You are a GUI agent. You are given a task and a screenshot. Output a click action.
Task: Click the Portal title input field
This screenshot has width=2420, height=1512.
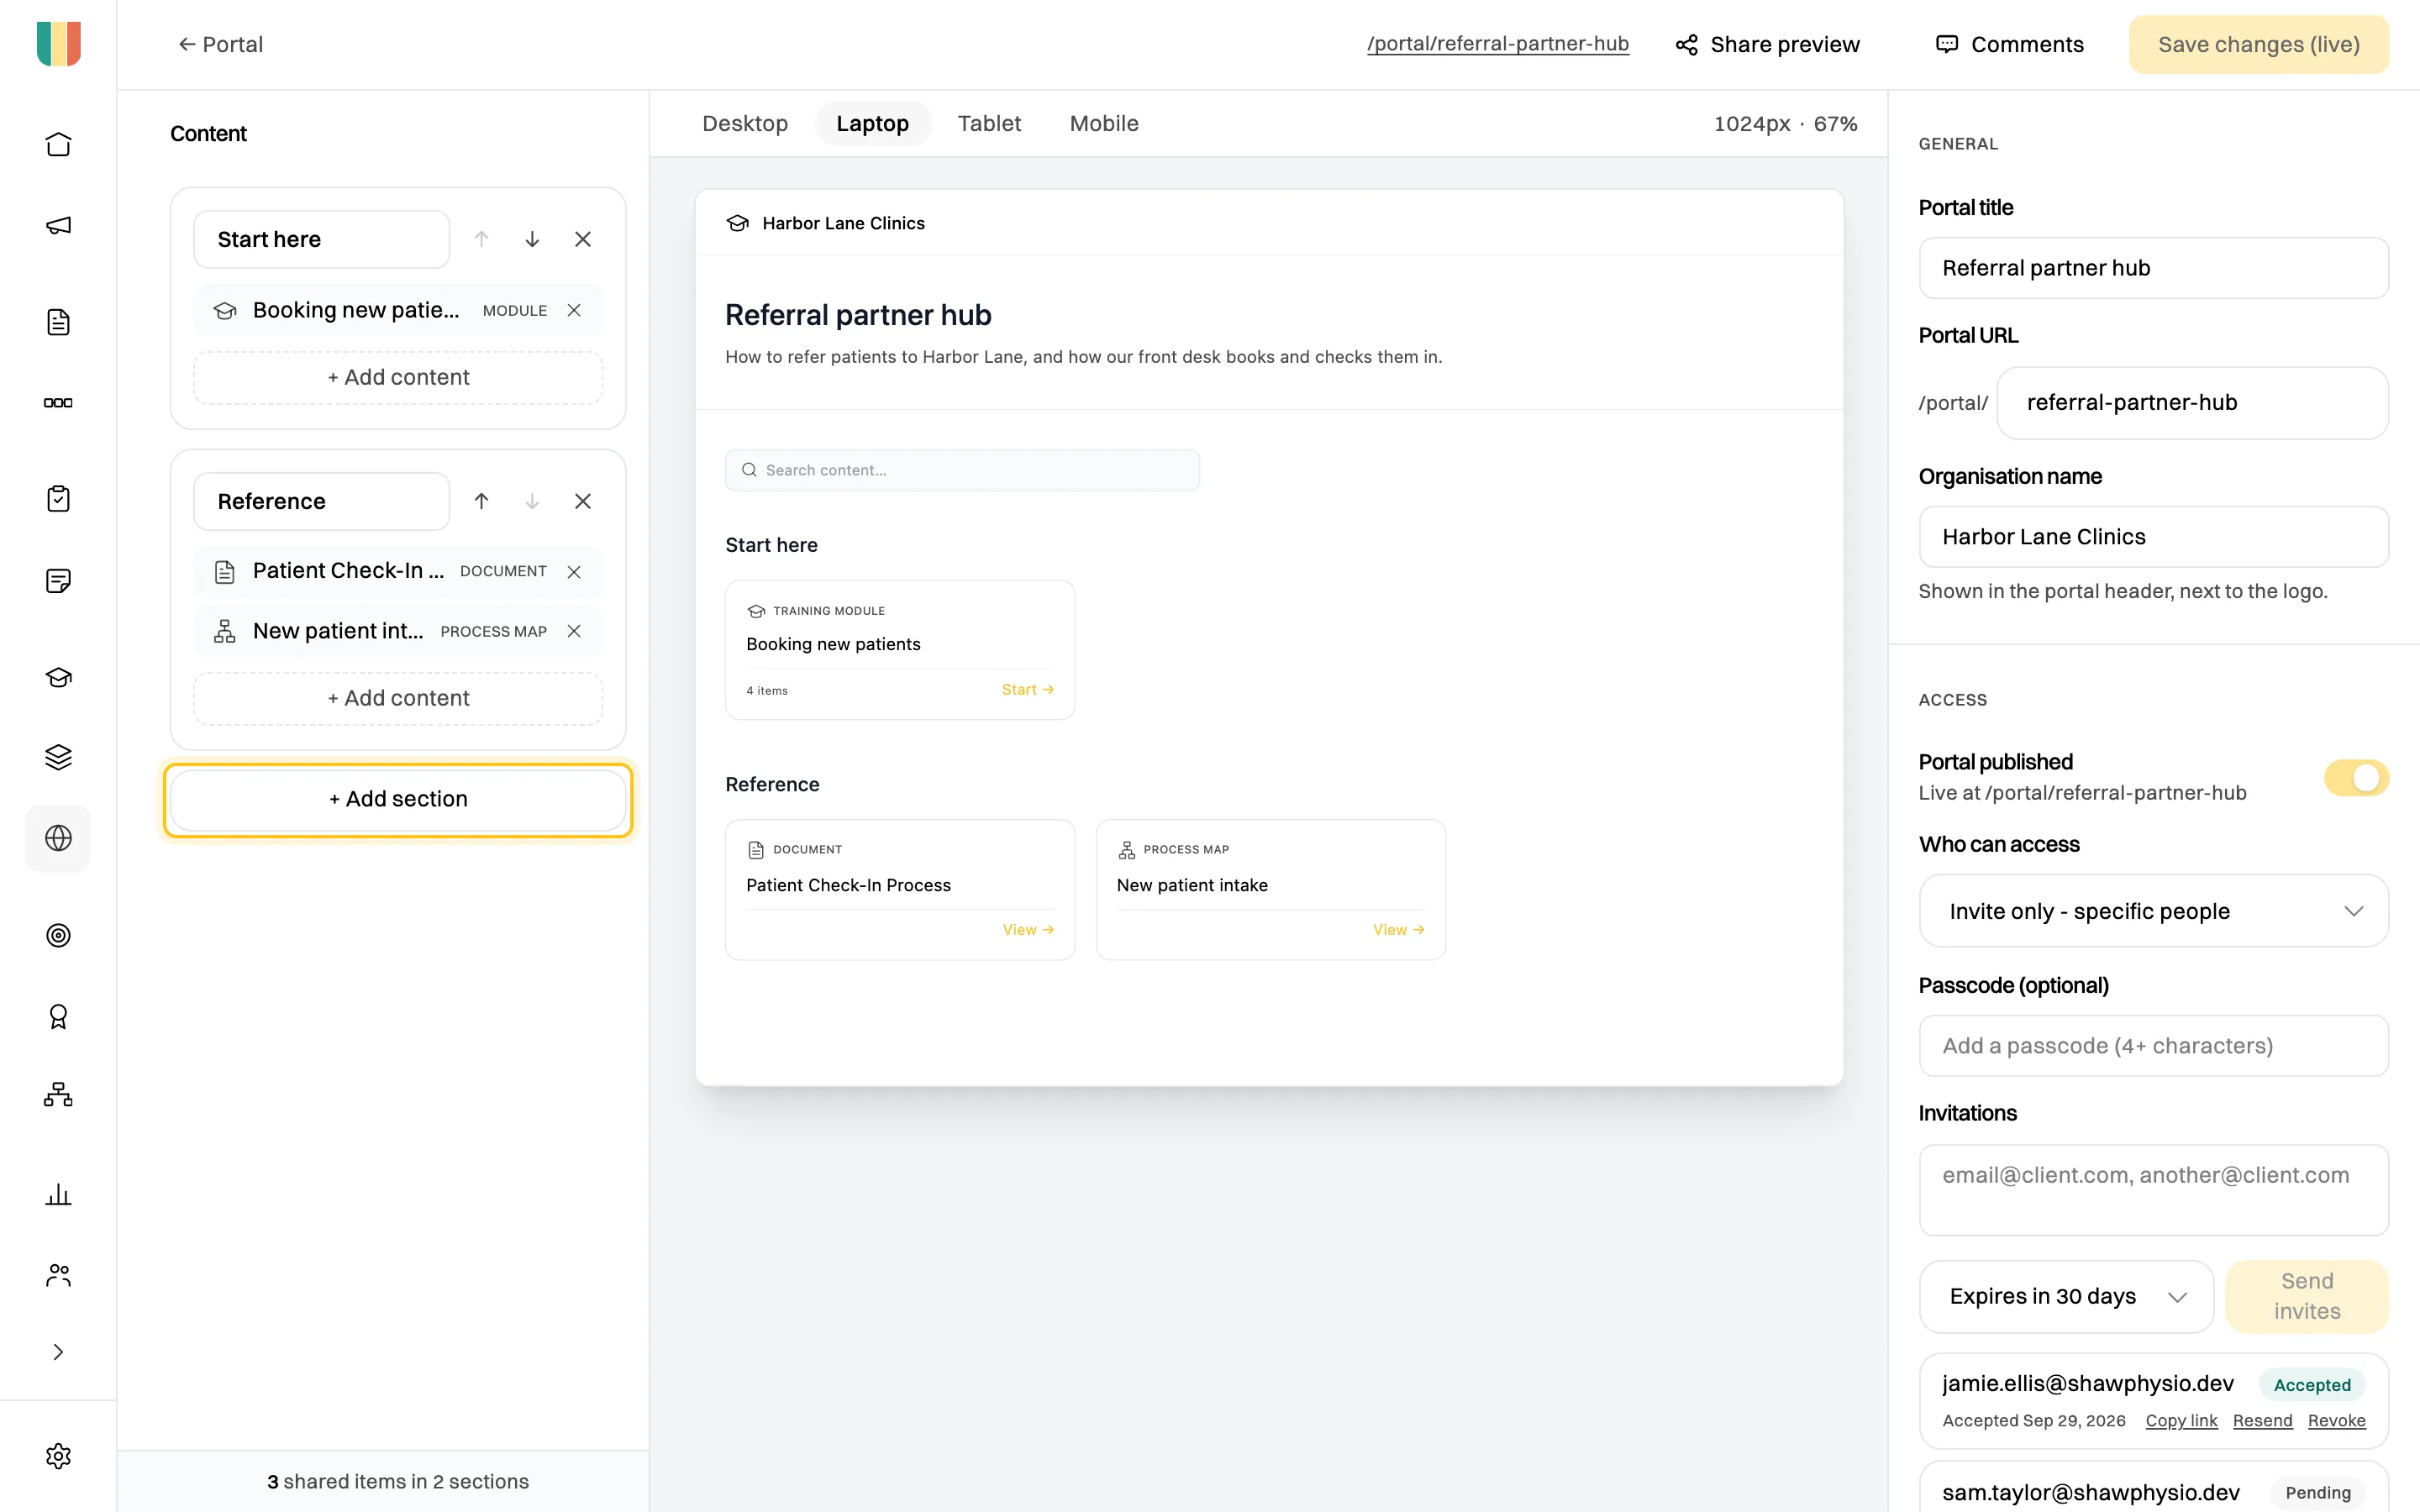tap(2153, 268)
